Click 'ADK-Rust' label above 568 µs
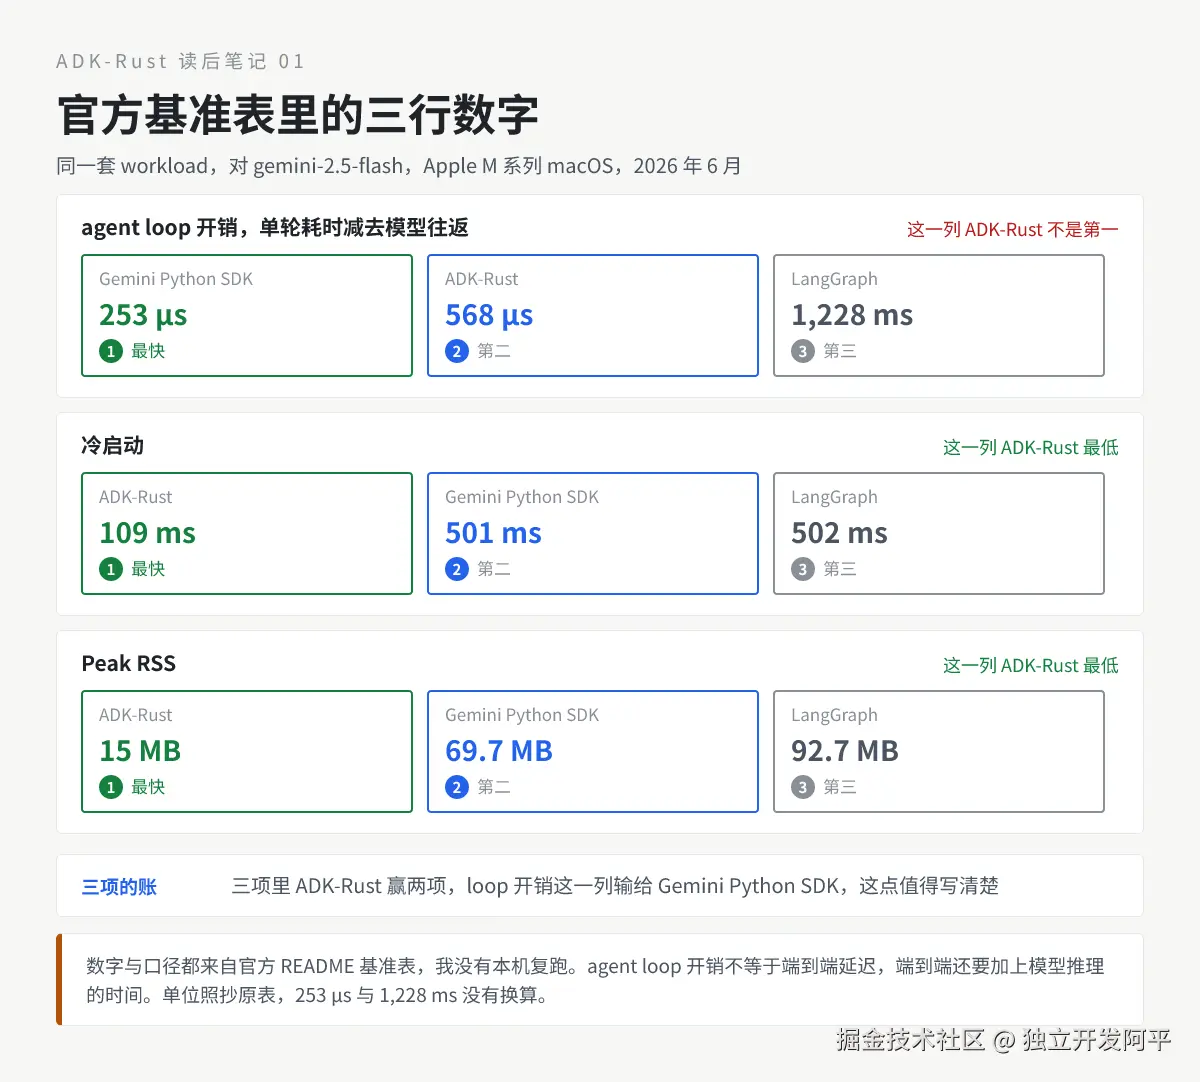 pos(482,279)
